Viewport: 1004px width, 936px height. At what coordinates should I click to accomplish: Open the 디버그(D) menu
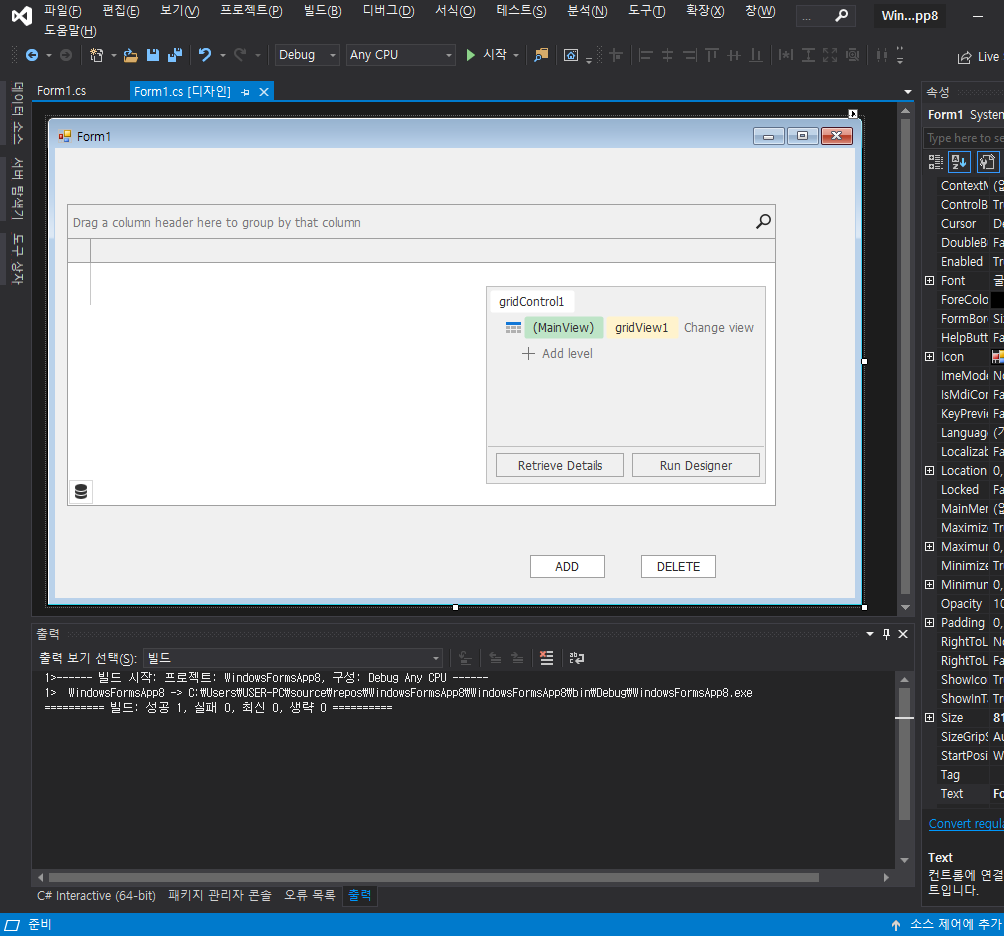[389, 11]
